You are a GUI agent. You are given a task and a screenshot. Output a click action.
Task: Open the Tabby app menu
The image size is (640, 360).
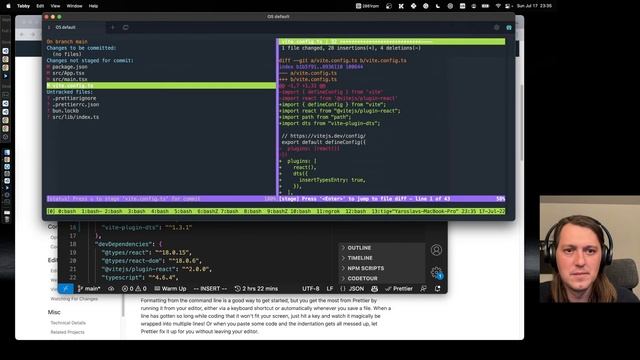(23, 6)
